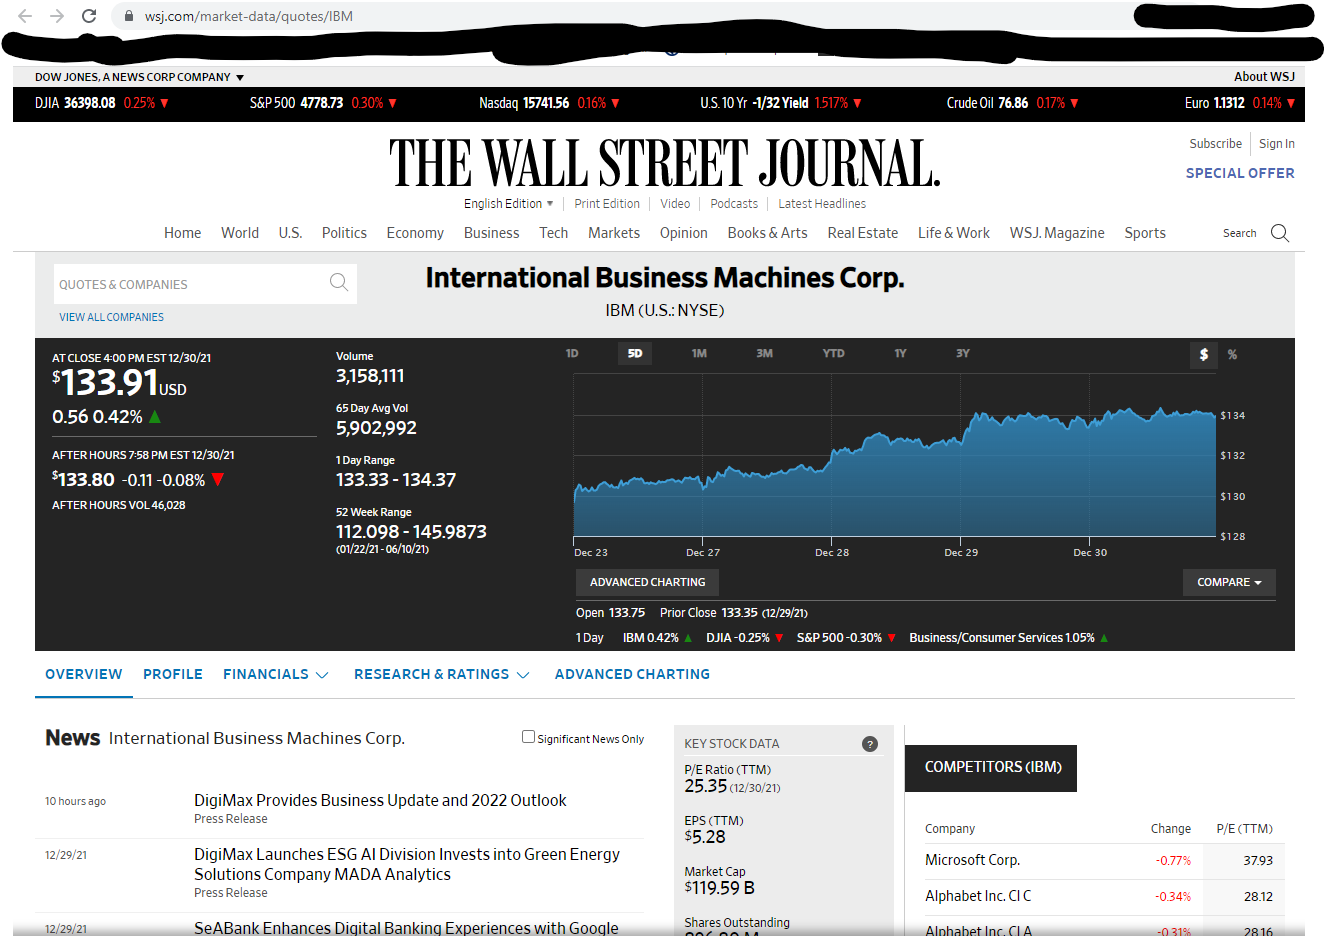Screen dimensions: 1324x936
Task: Click the Advanced Charting button under chart
Action: tap(647, 582)
